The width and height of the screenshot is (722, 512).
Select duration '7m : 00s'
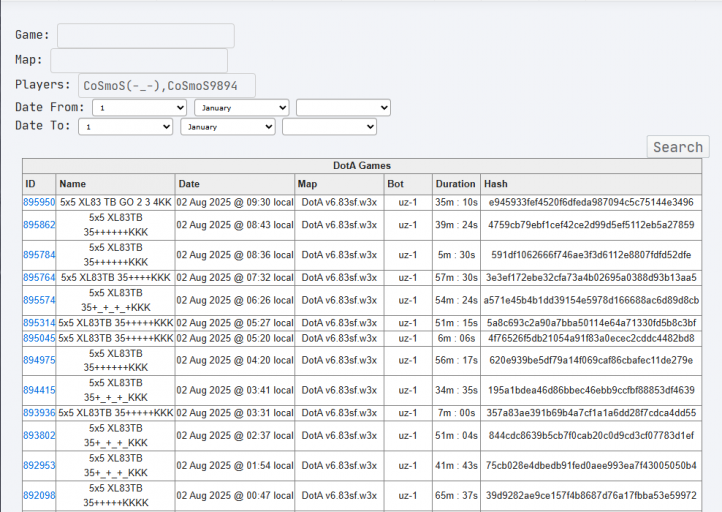[x=456, y=413]
